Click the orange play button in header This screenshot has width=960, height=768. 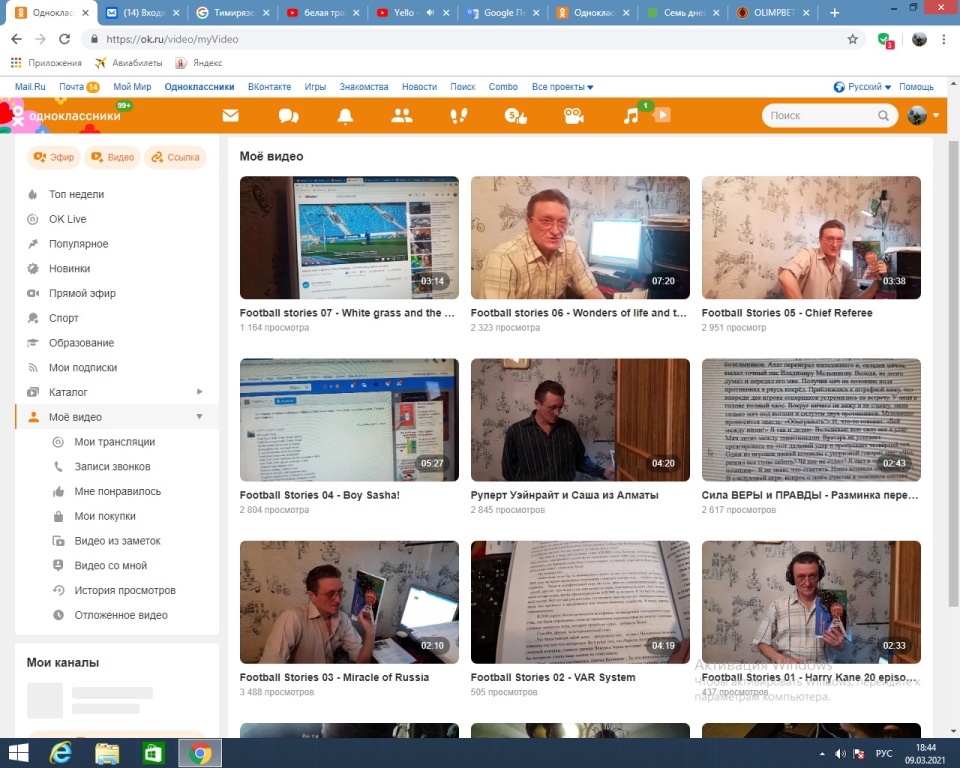[x=662, y=115]
